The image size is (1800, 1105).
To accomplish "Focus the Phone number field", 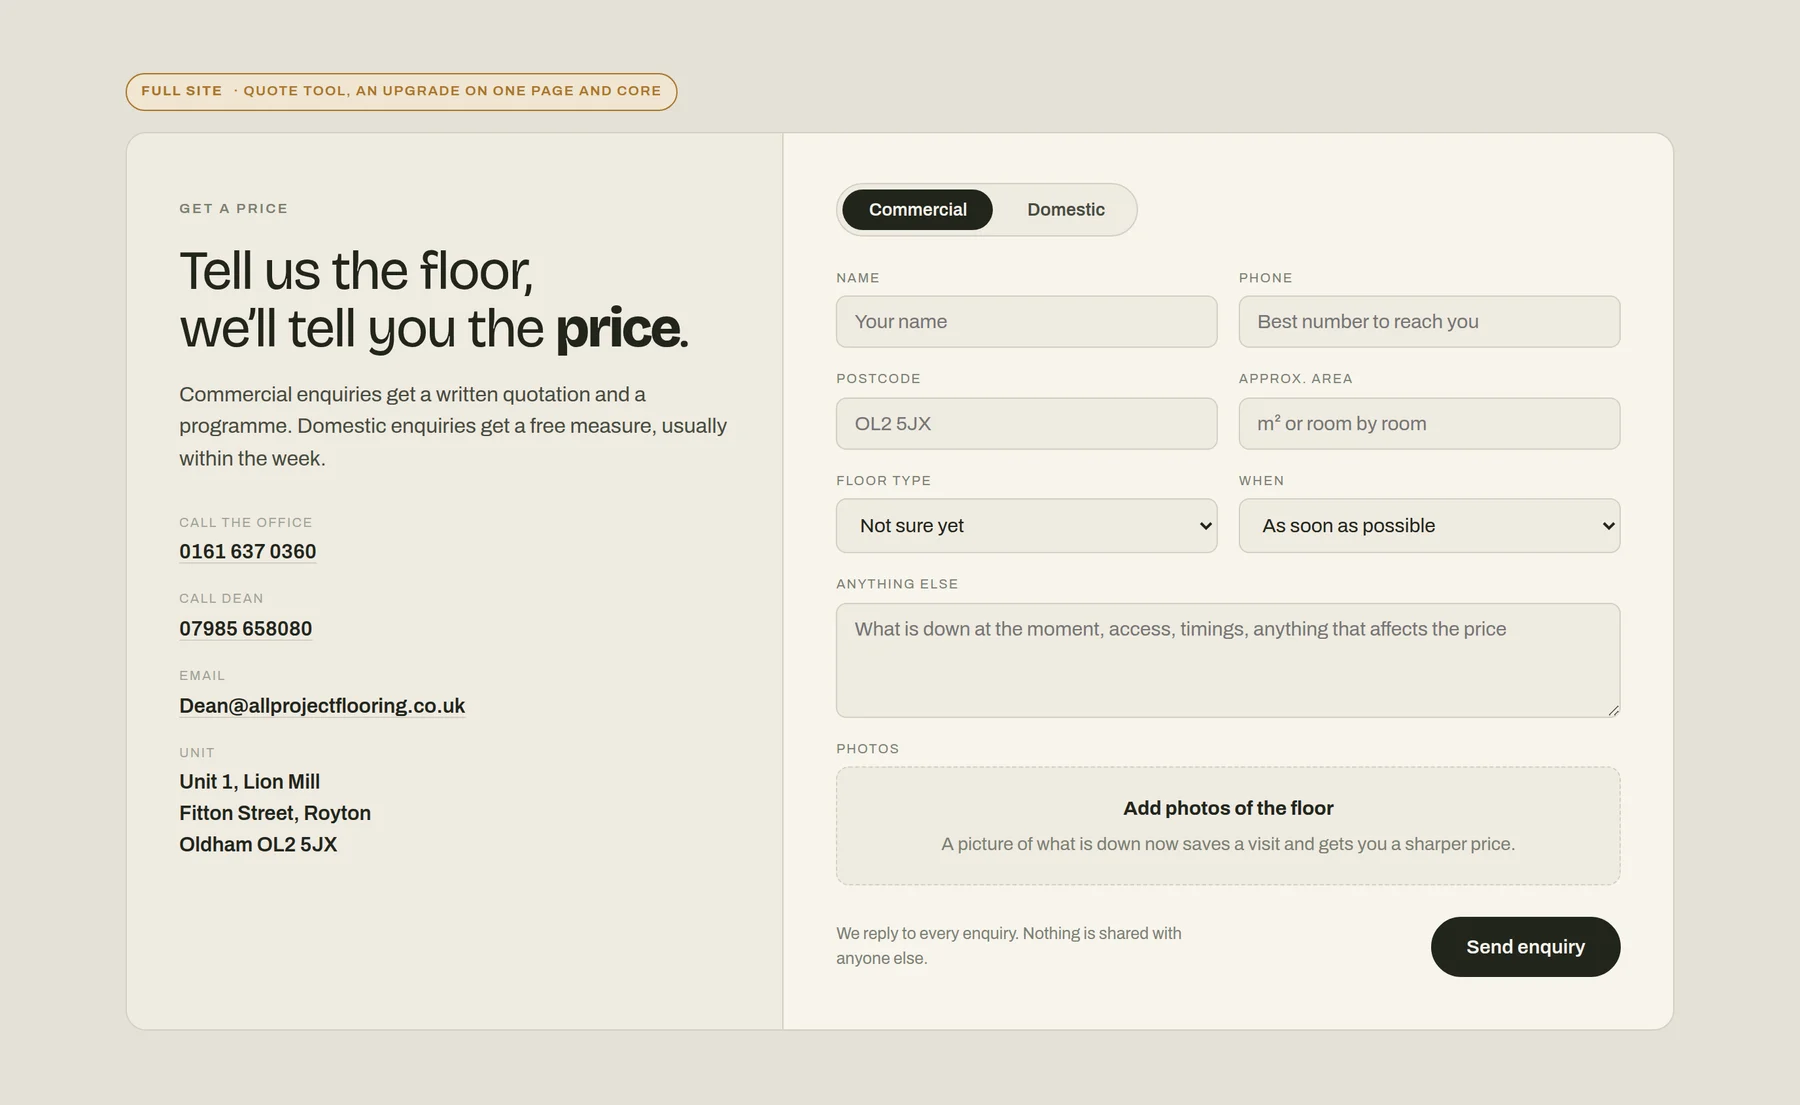I will click(1429, 322).
